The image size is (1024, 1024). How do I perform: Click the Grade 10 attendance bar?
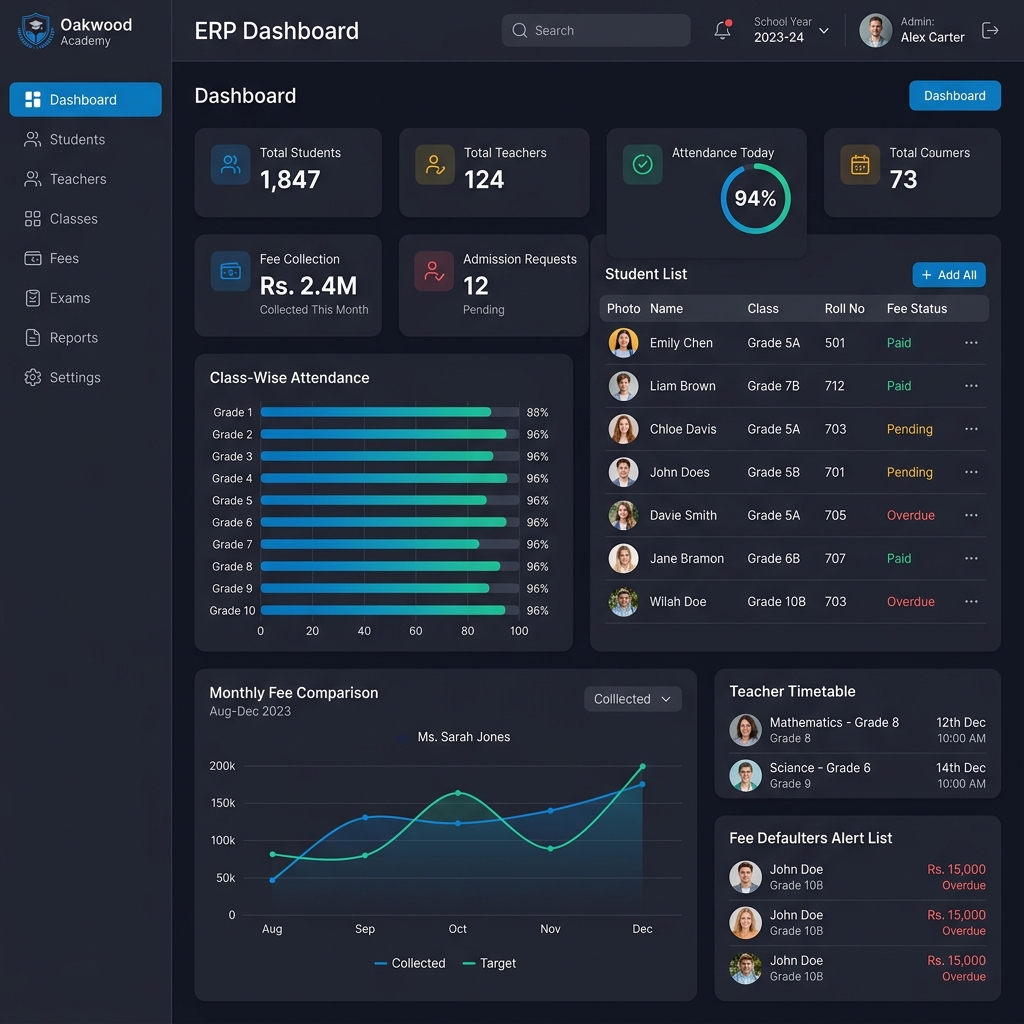(383, 611)
